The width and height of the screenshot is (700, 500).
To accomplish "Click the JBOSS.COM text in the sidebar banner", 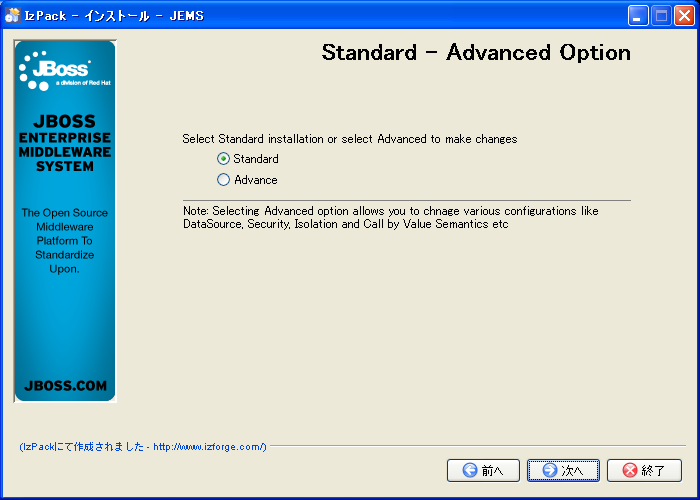I will 65,385.
